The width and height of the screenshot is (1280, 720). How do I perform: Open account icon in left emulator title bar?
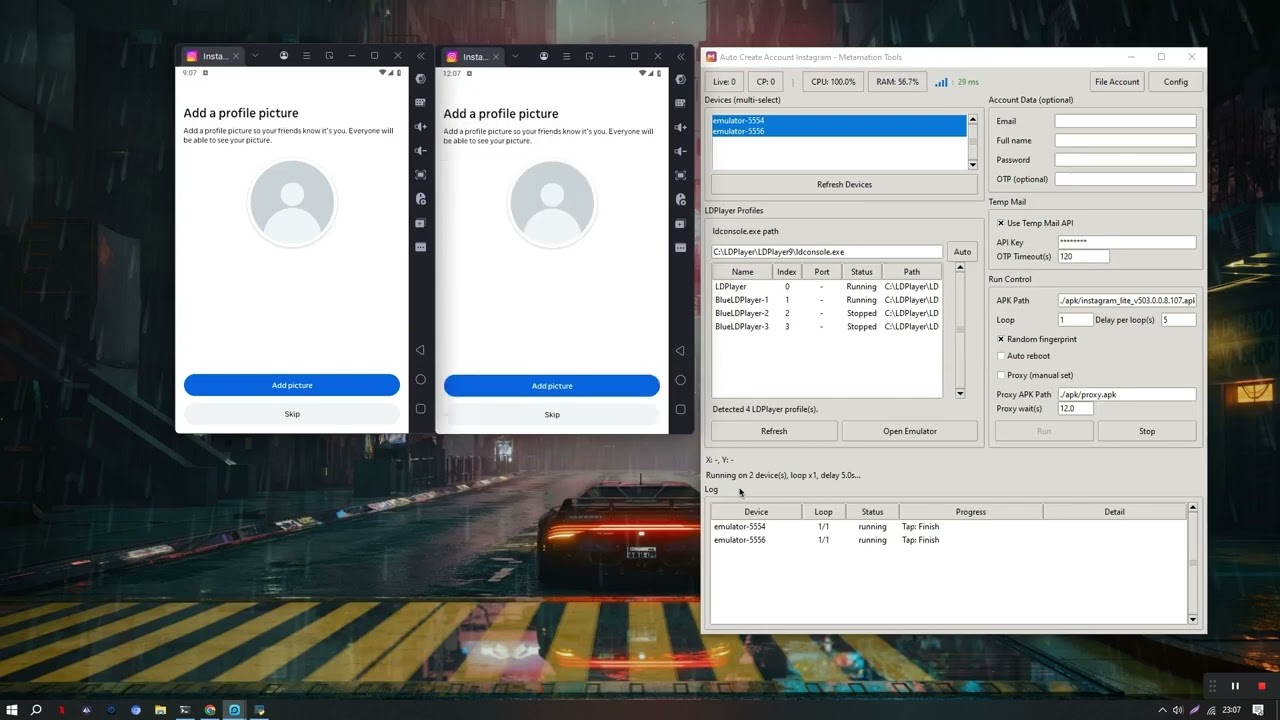pos(284,56)
